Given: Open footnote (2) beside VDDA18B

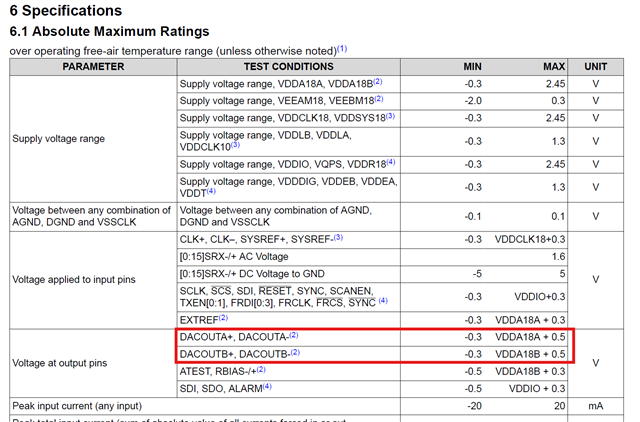Looking at the screenshot, I should pos(378,81).
